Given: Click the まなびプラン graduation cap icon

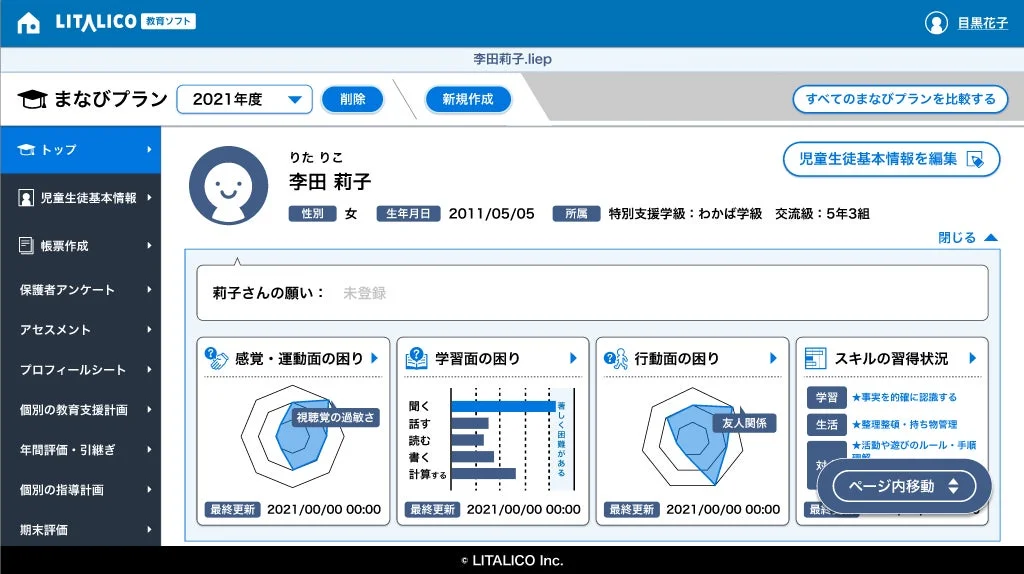Looking at the screenshot, I should 32,99.
